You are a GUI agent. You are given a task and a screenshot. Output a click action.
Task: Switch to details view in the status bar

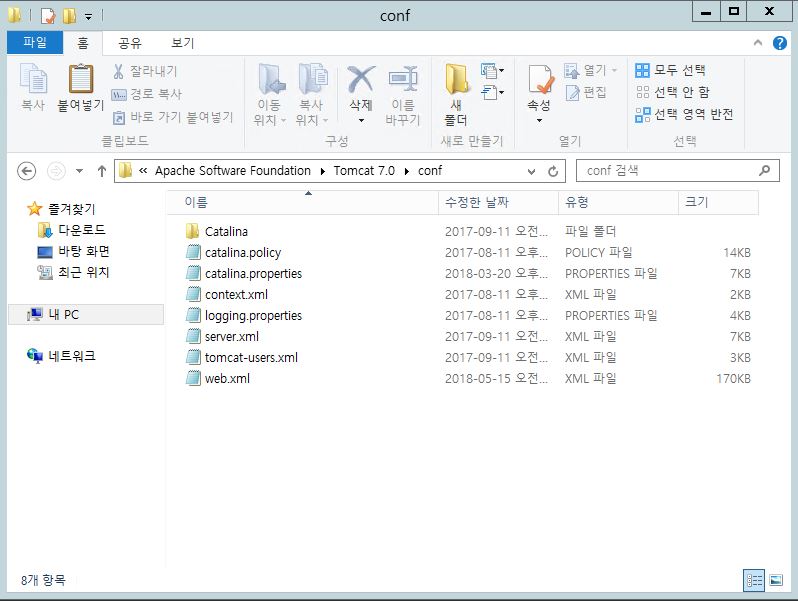pyautogui.click(x=754, y=580)
